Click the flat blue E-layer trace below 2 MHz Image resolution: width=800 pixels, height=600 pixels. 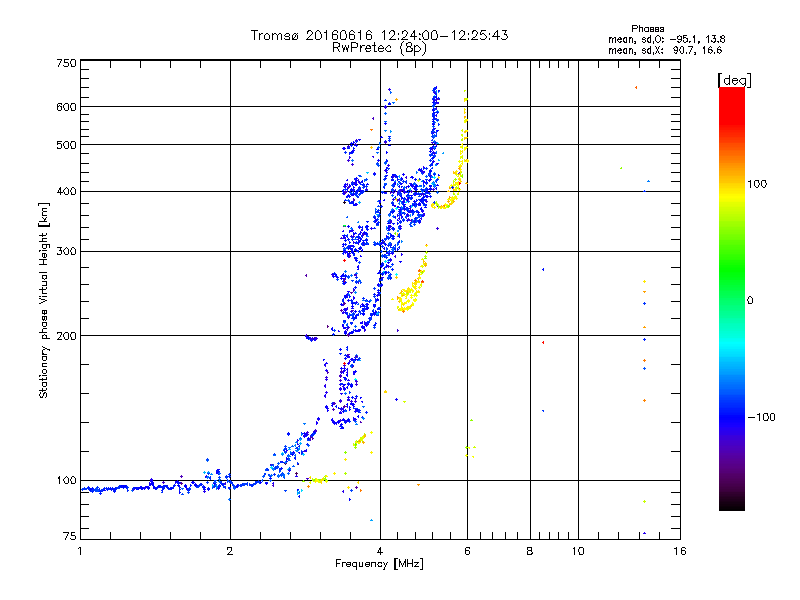(156, 487)
